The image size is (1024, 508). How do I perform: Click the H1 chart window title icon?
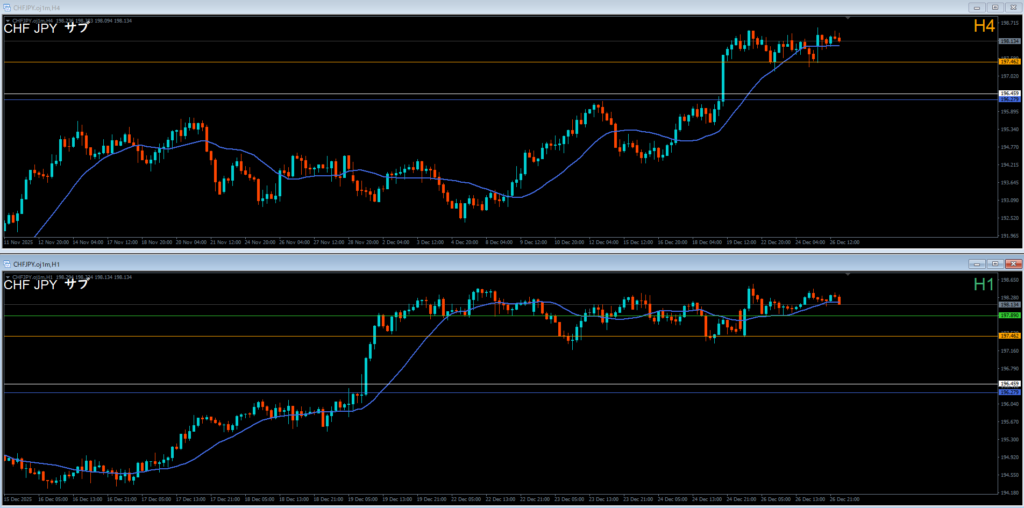6,264
